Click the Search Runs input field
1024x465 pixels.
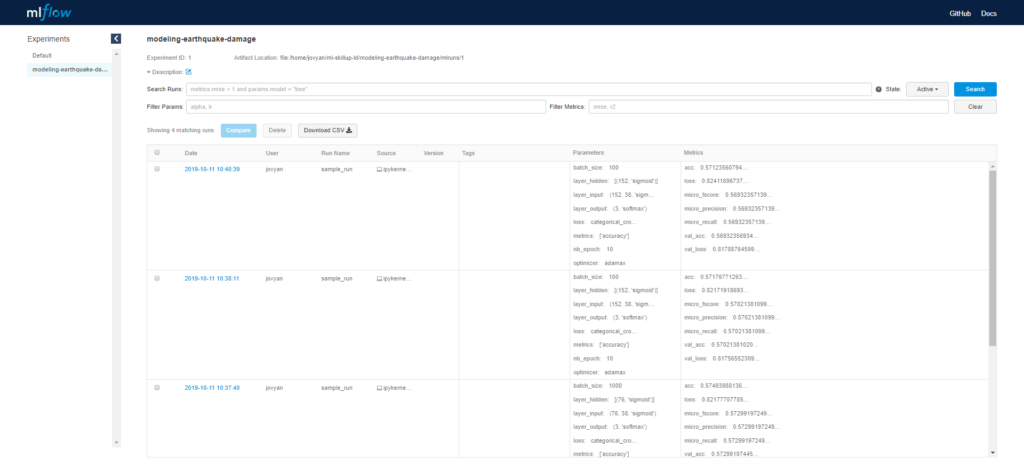[528, 89]
